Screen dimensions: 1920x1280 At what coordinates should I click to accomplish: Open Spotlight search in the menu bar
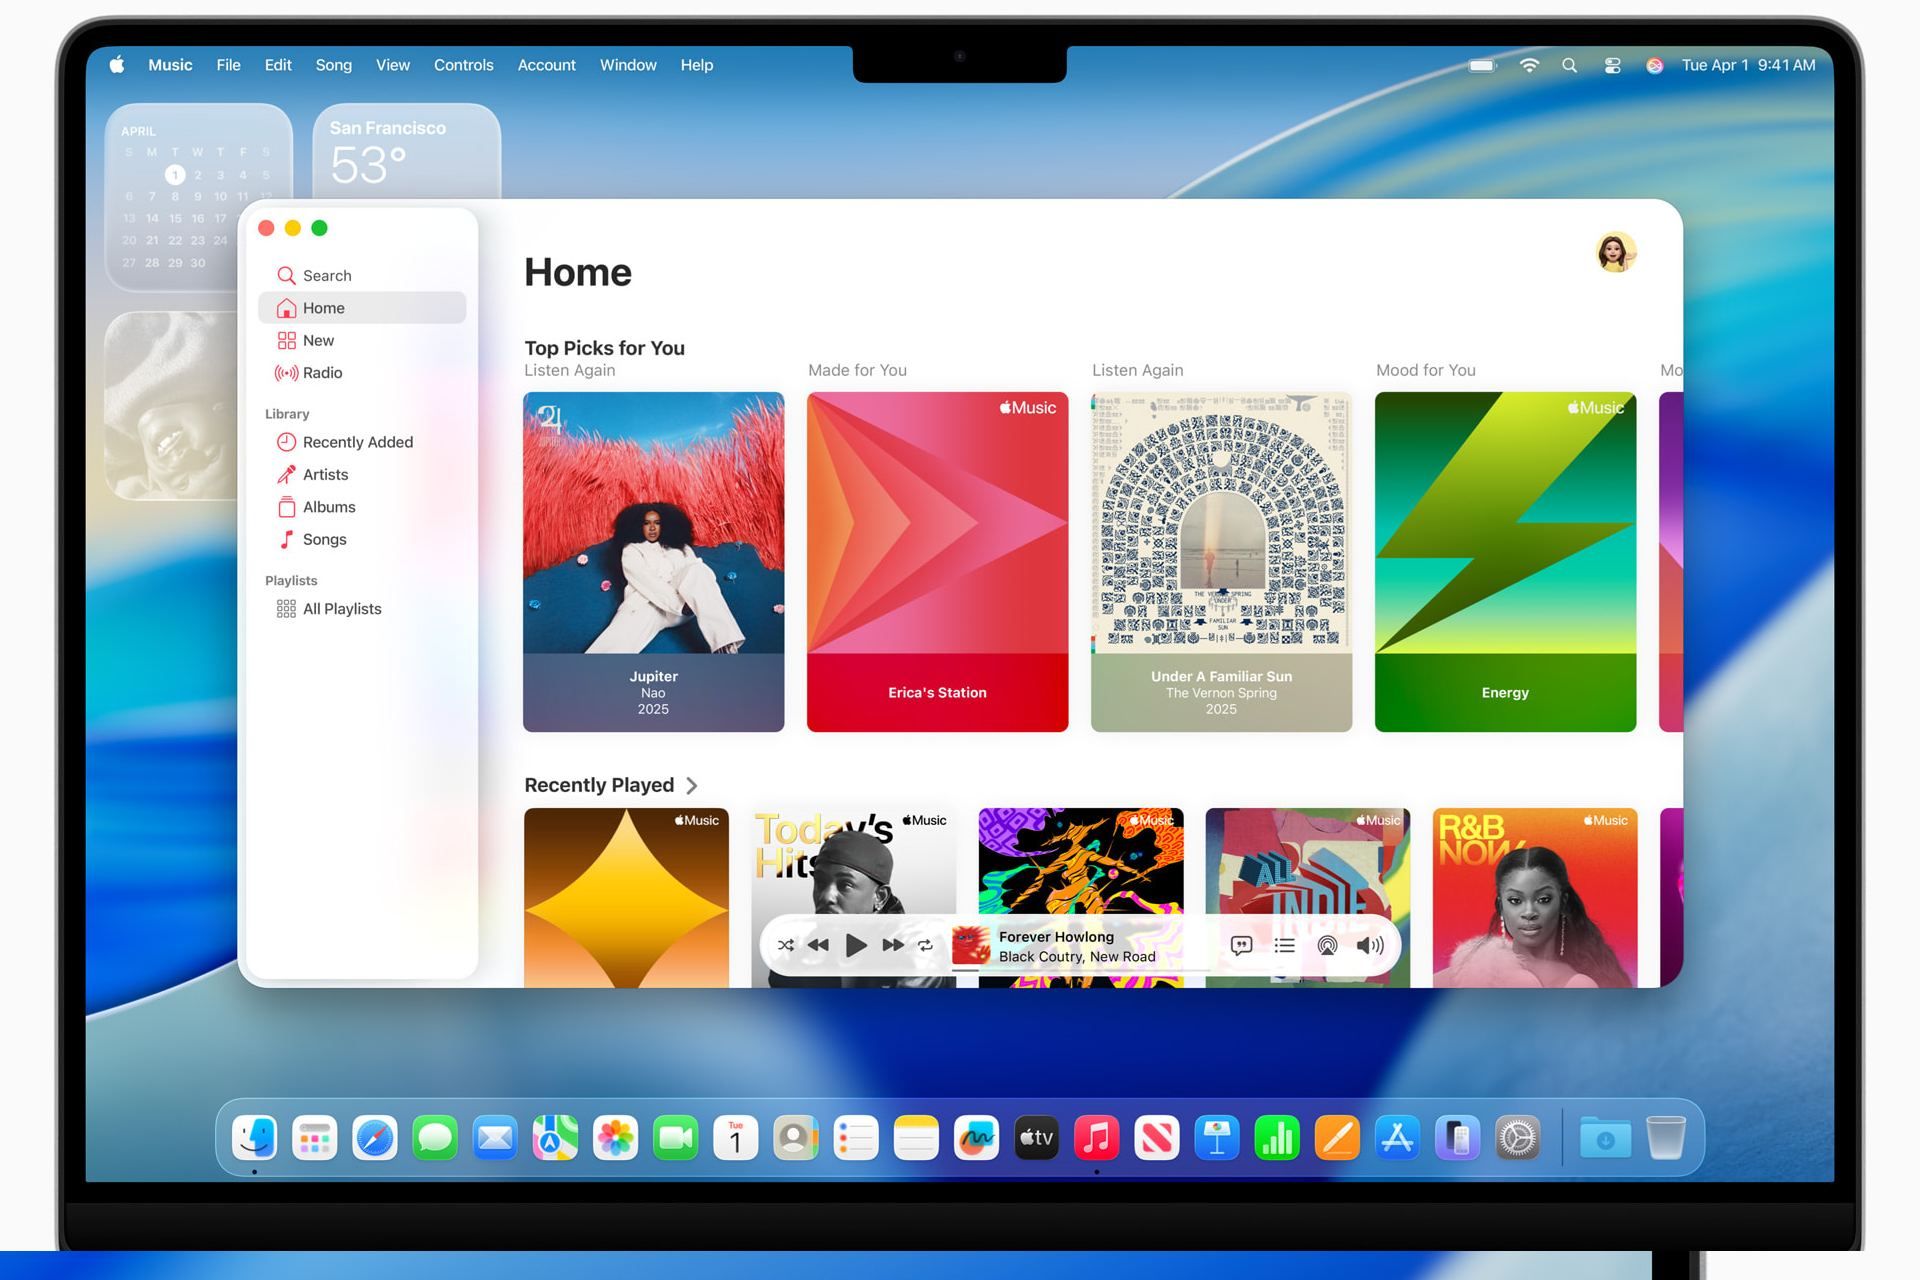[1570, 65]
